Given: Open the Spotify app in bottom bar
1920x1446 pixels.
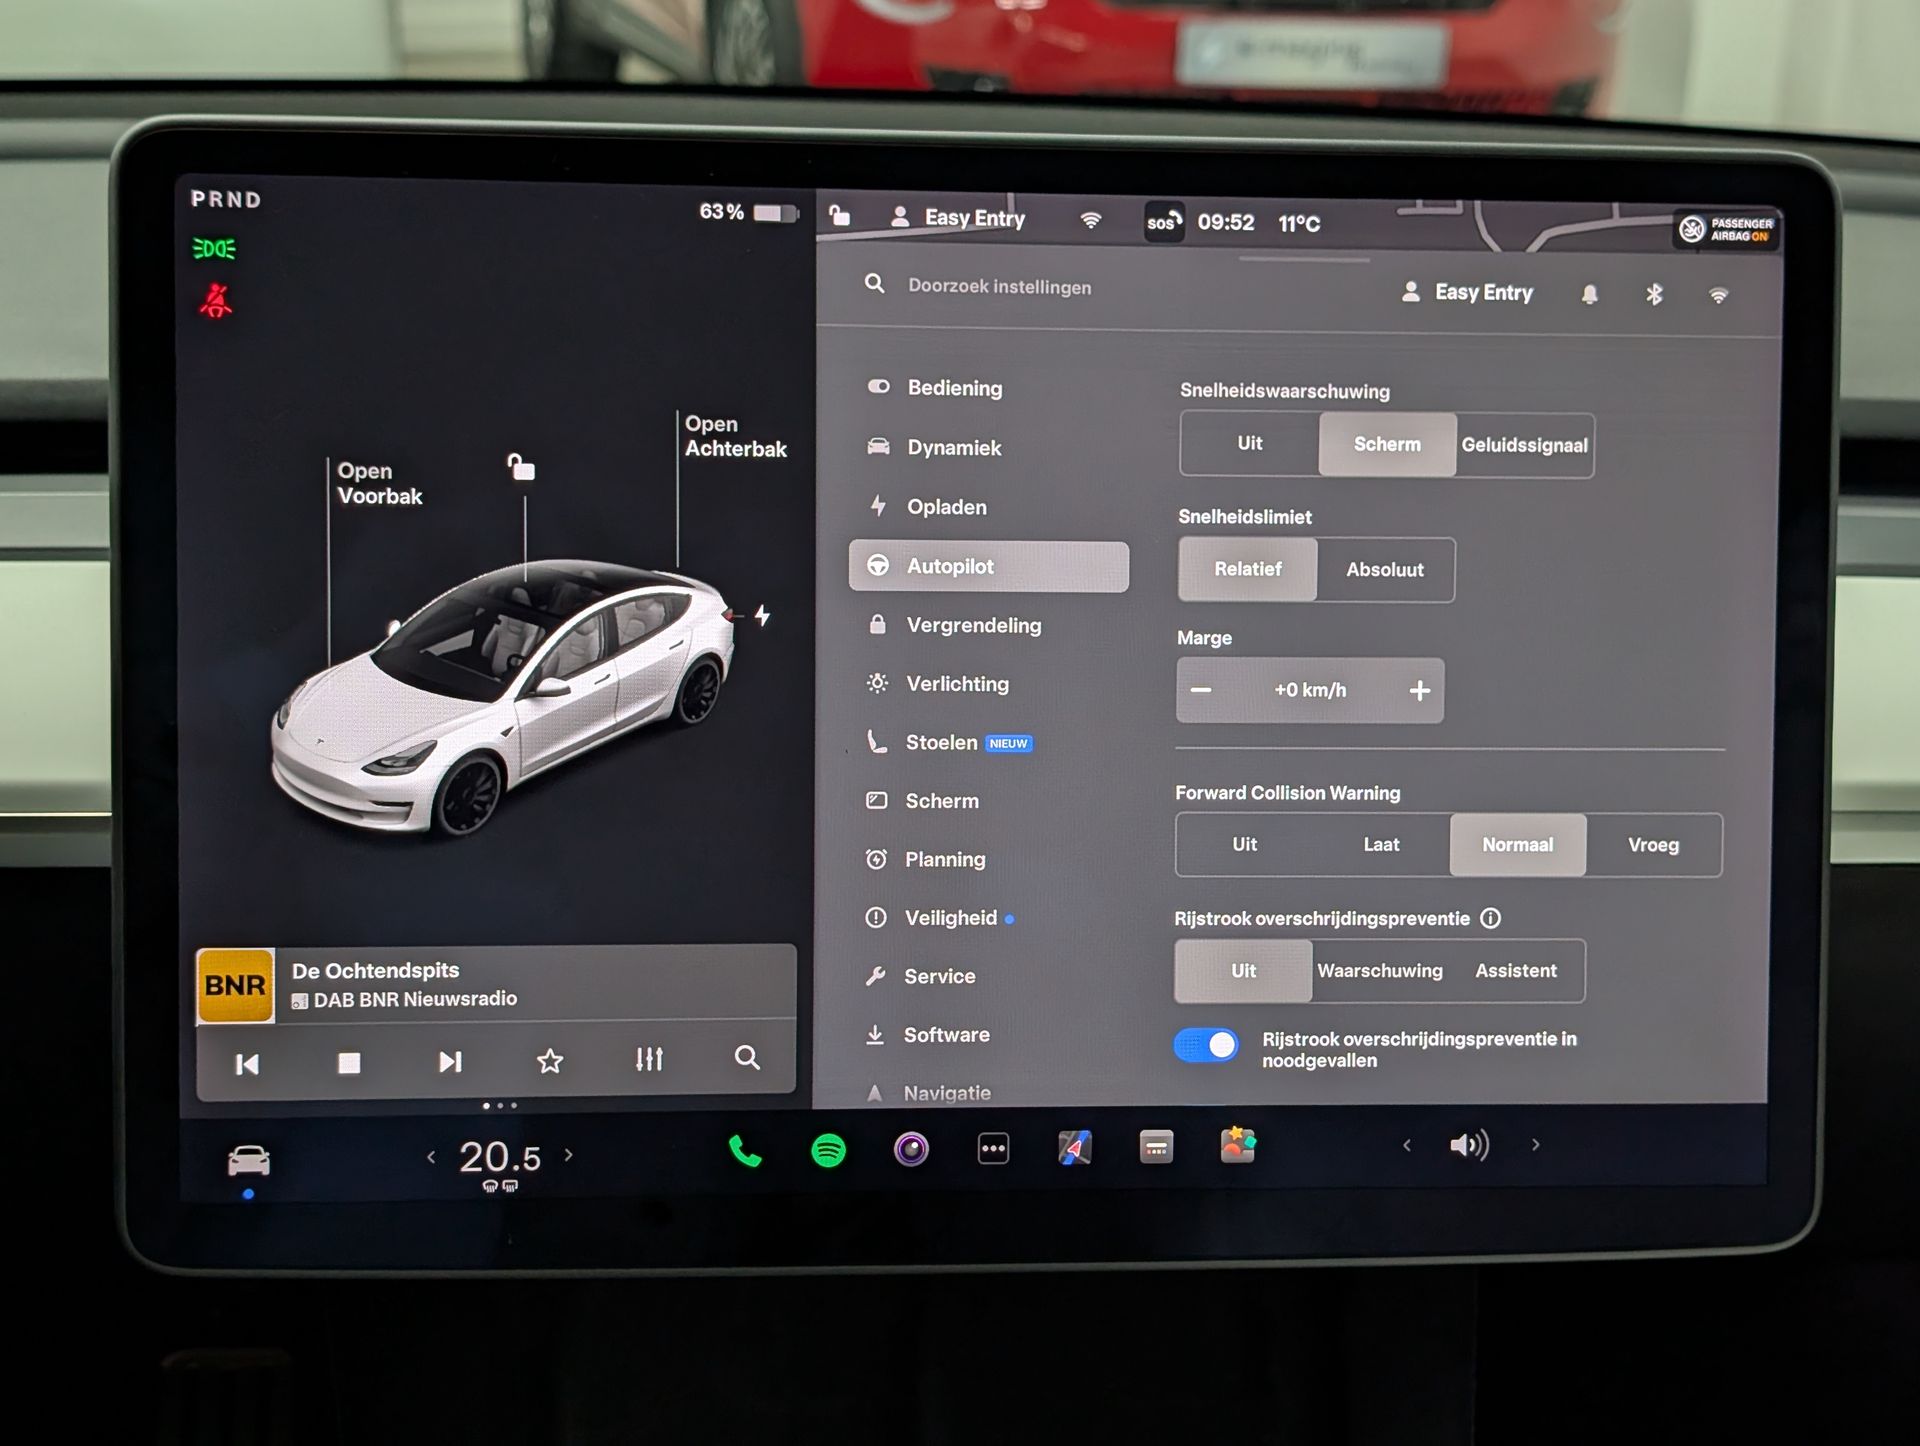Looking at the screenshot, I should click(828, 1151).
